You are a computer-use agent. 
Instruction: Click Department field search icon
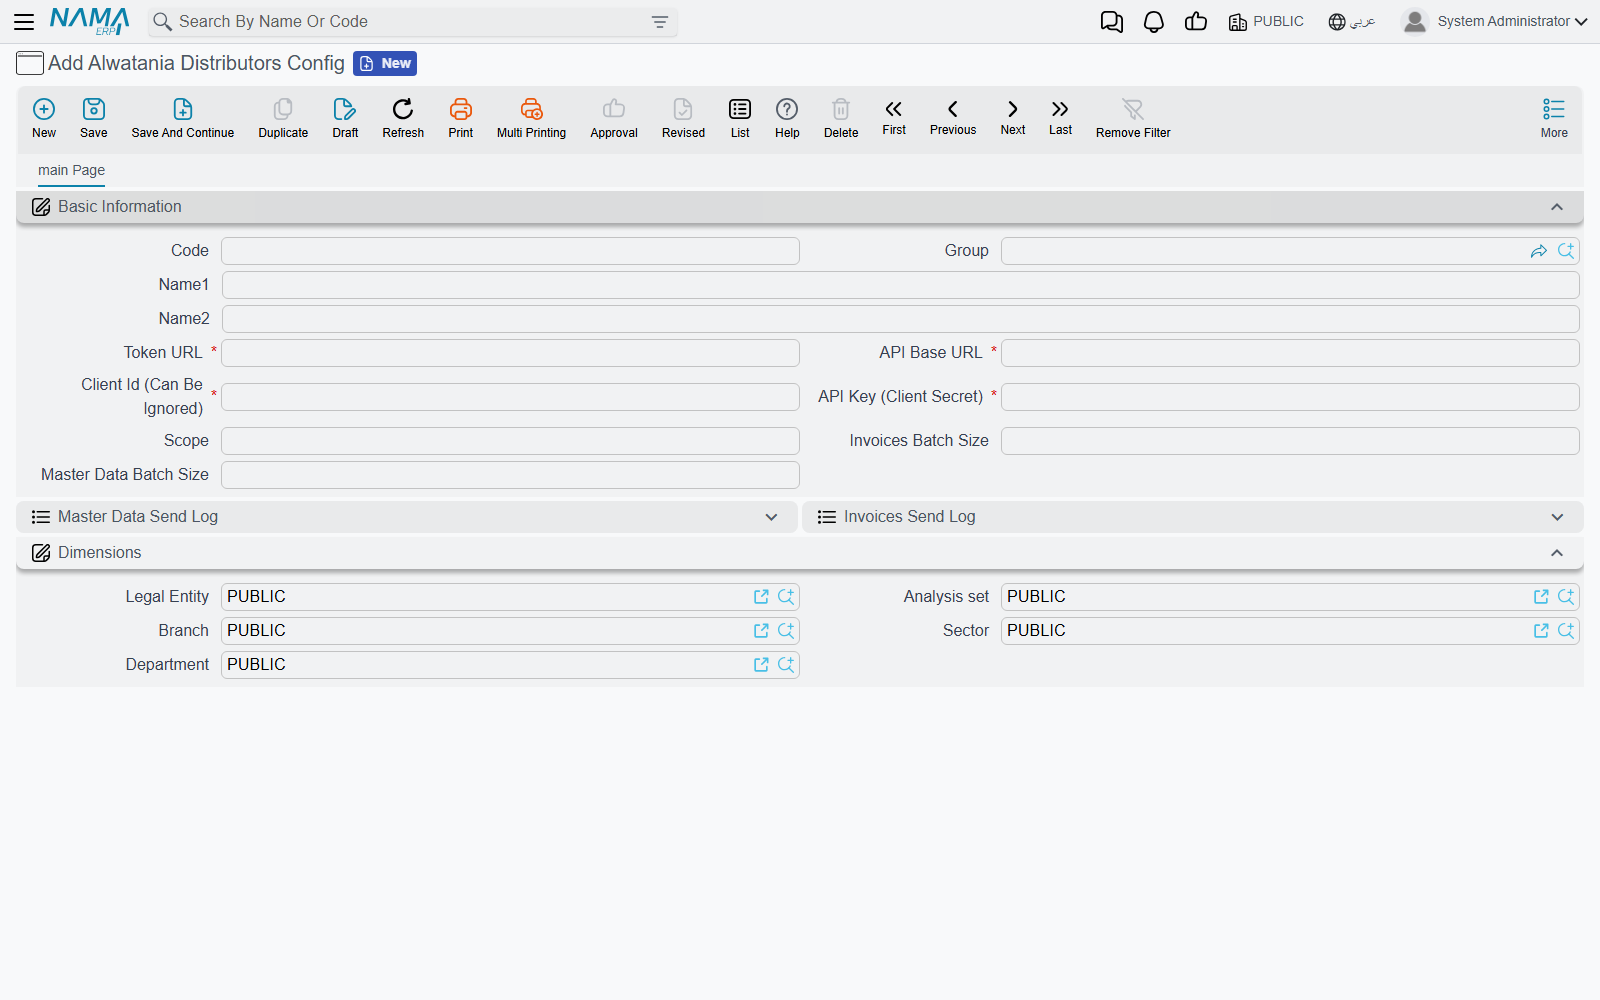[786, 665]
